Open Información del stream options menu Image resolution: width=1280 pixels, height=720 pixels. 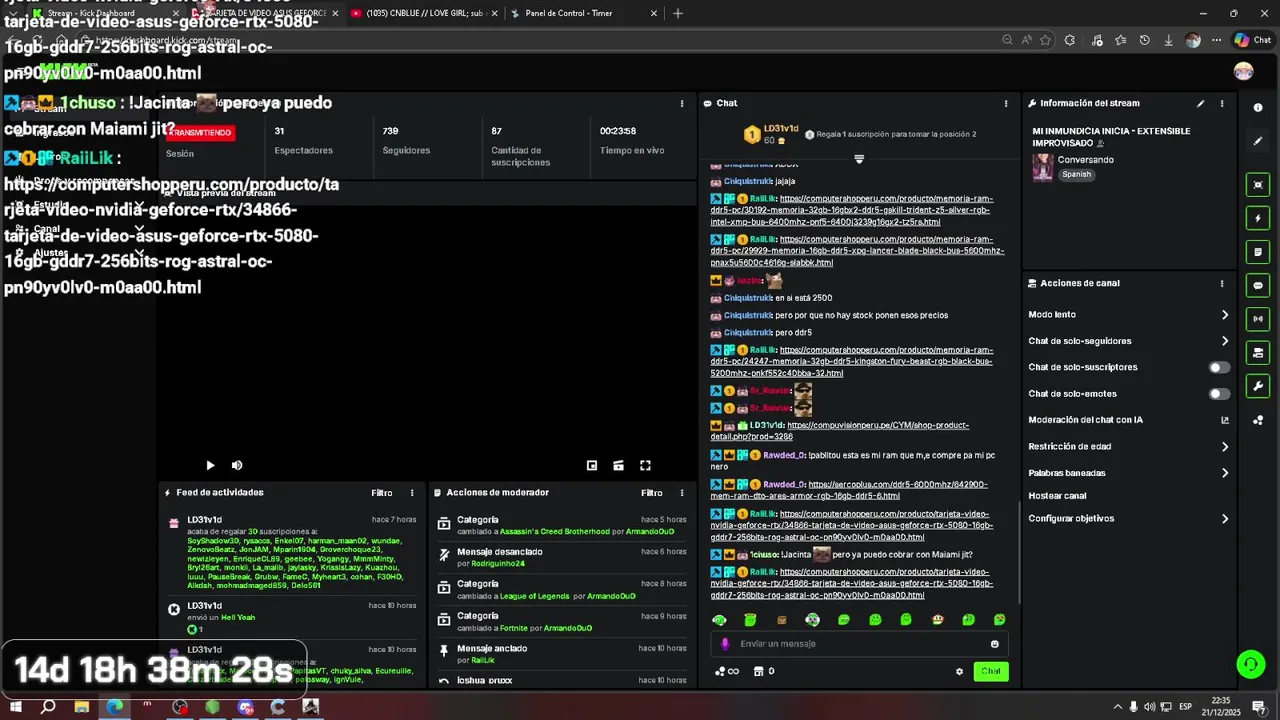pos(1222,103)
